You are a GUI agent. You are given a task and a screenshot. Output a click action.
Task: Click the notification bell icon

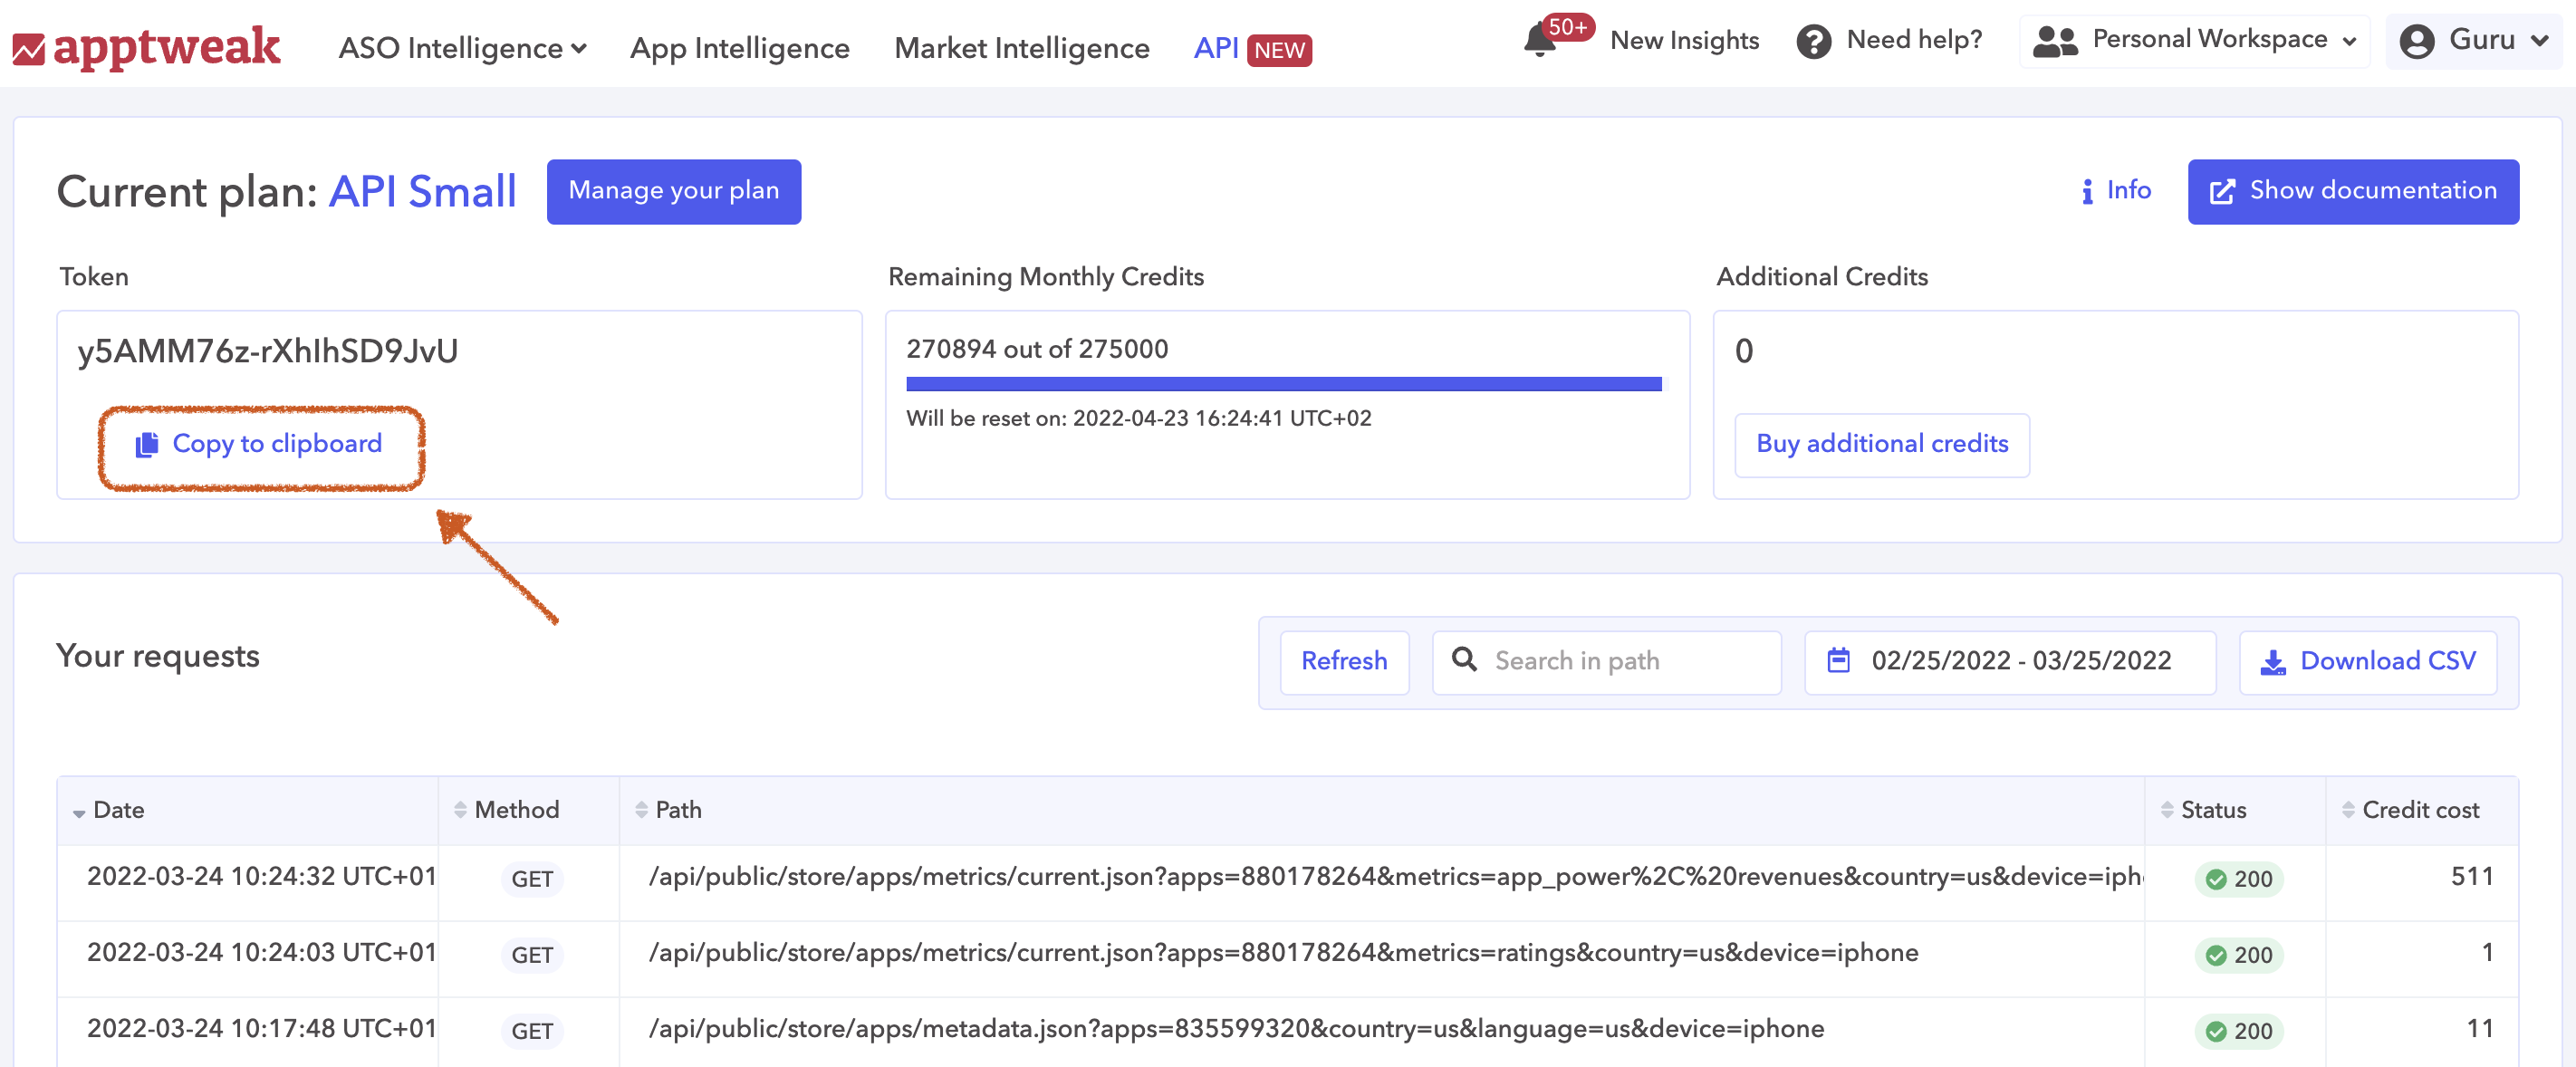pyautogui.click(x=1540, y=42)
